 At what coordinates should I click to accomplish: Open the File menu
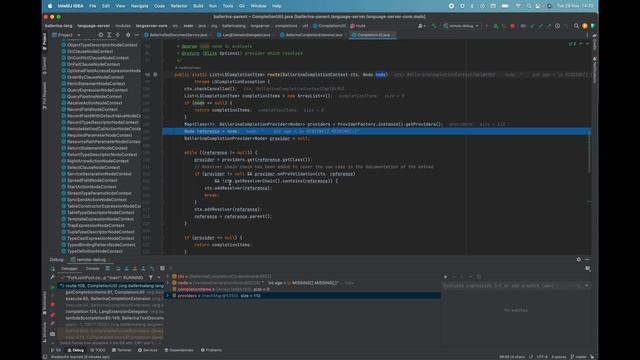93,6
